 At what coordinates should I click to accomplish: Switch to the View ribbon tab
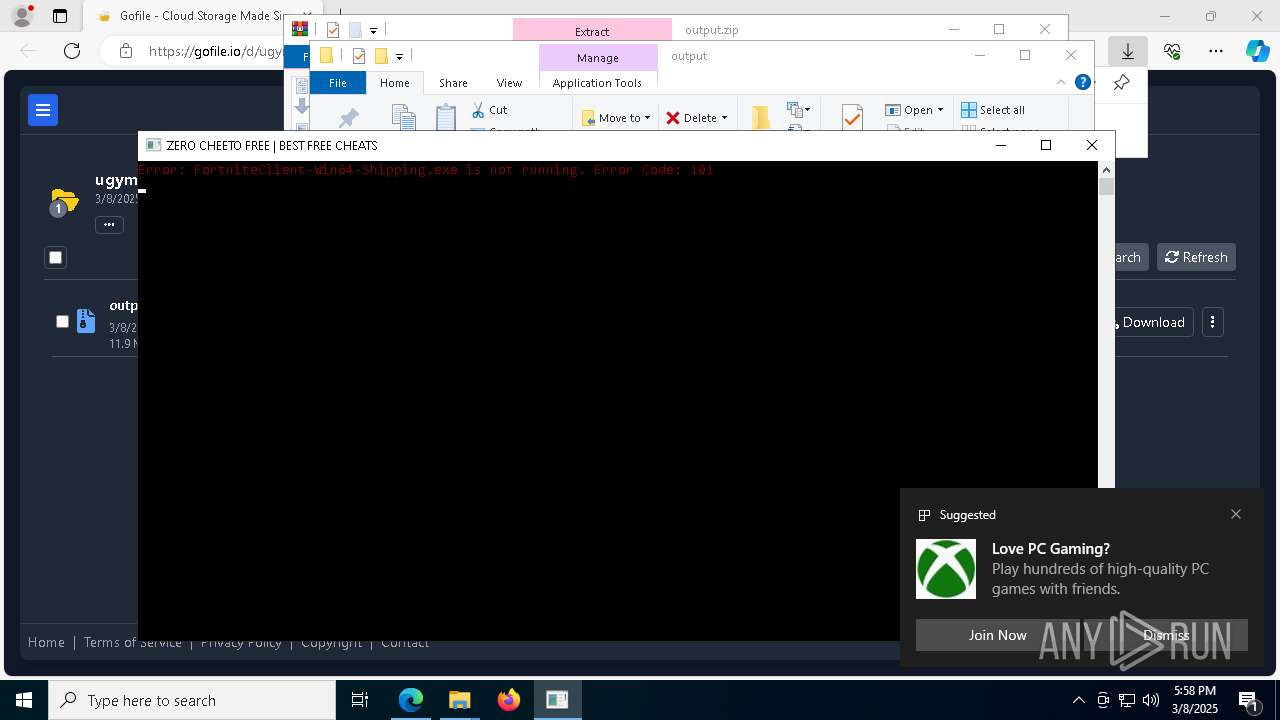pos(509,83)
